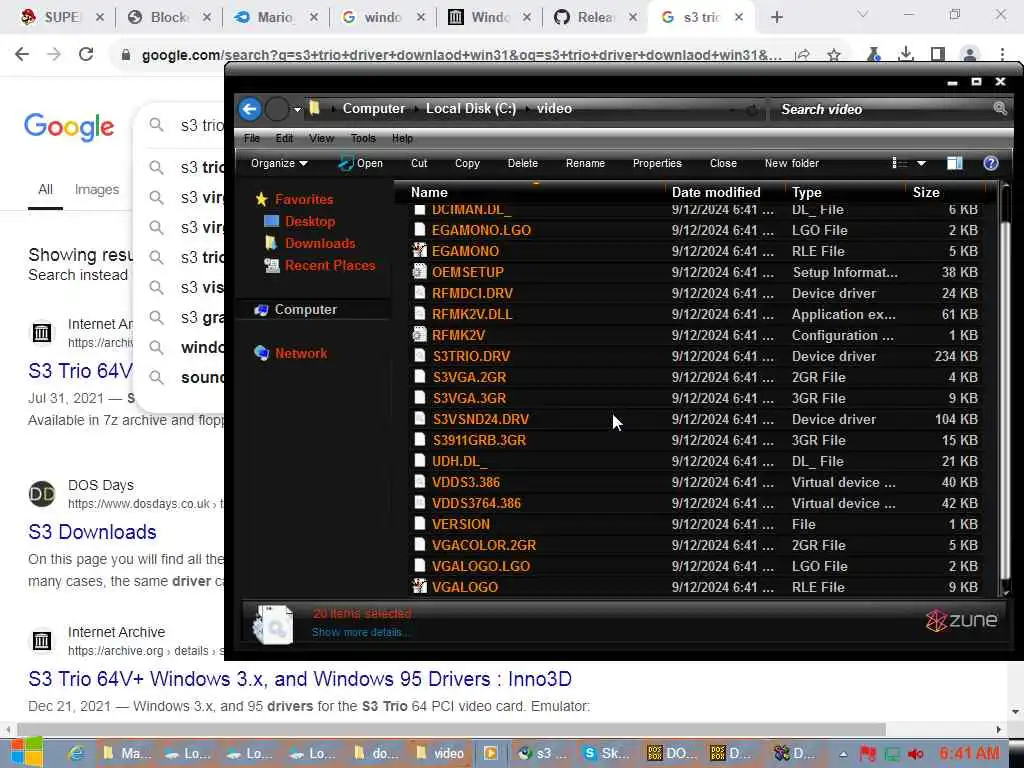Click the blue Back arrow in Explorer
This screenshot has width=1024, height=768.
250,109
